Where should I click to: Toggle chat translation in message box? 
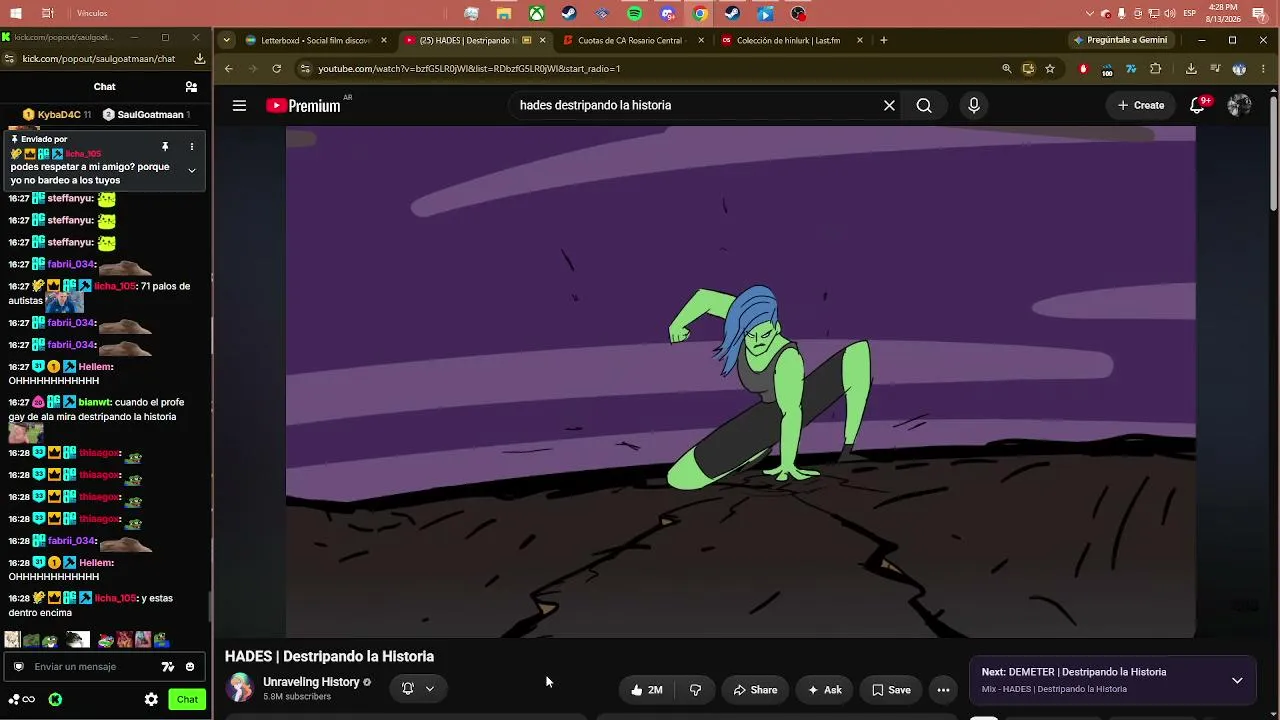(x=168, y=667)
